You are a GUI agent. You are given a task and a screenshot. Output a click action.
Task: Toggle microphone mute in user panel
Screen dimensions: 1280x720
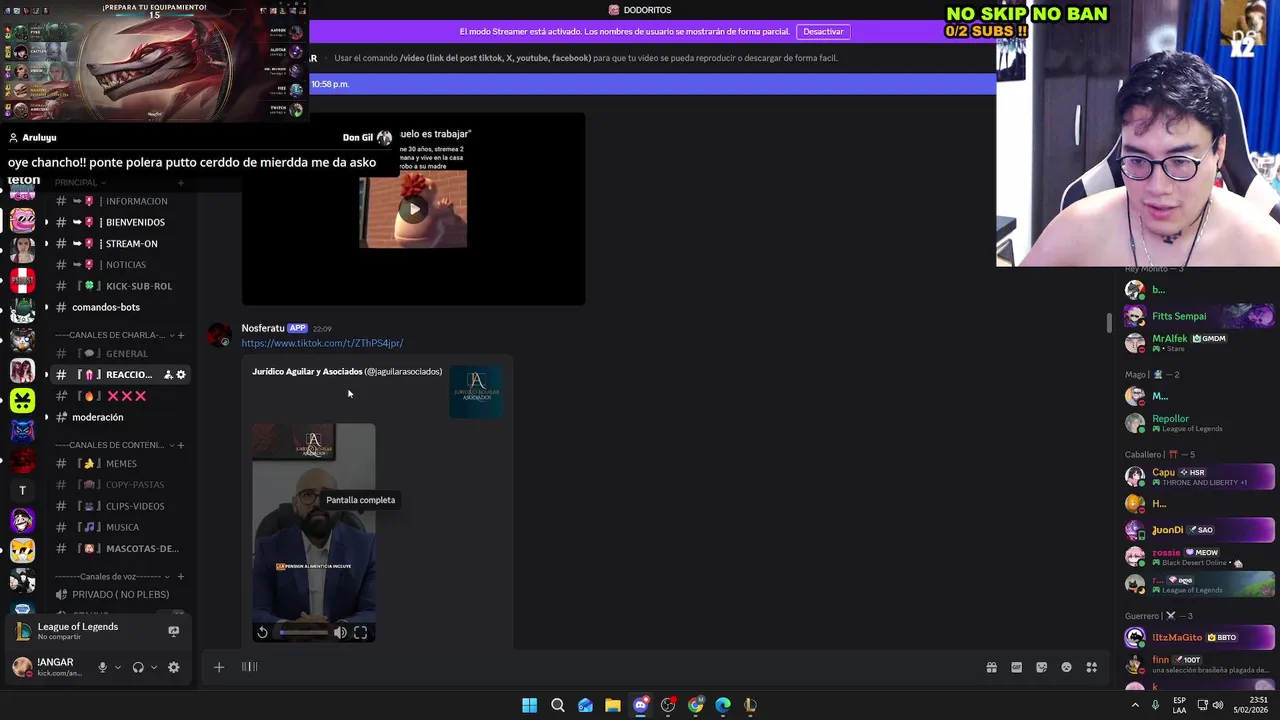pos(102,667)
